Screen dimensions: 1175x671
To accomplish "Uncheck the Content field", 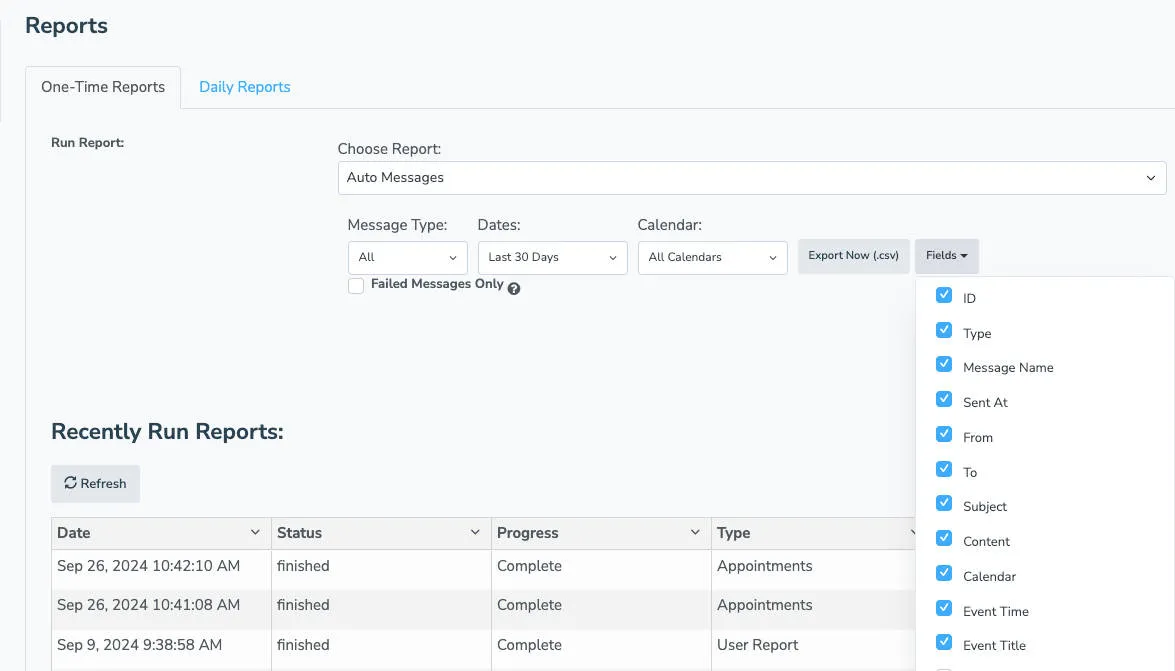I will [x=944, y=539].
